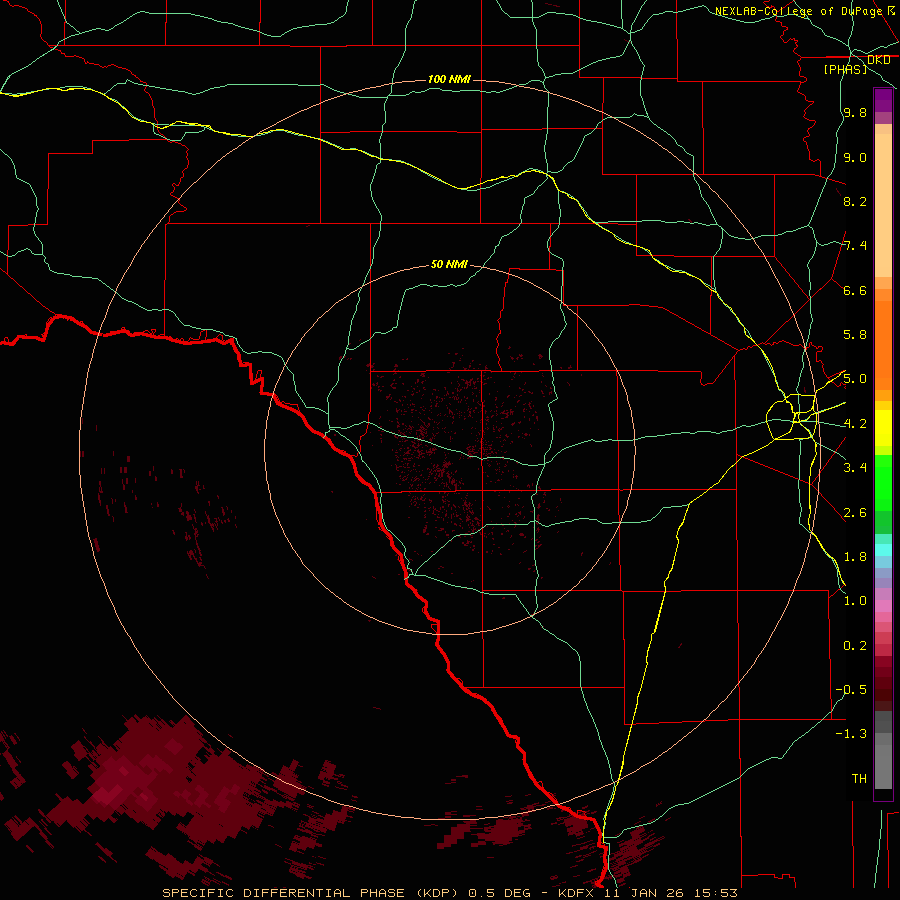This screenshot has height=900, width=900.
Task: Click the yellow highway loop around the city
Action: pyautogui.click(x=791, y=417)
